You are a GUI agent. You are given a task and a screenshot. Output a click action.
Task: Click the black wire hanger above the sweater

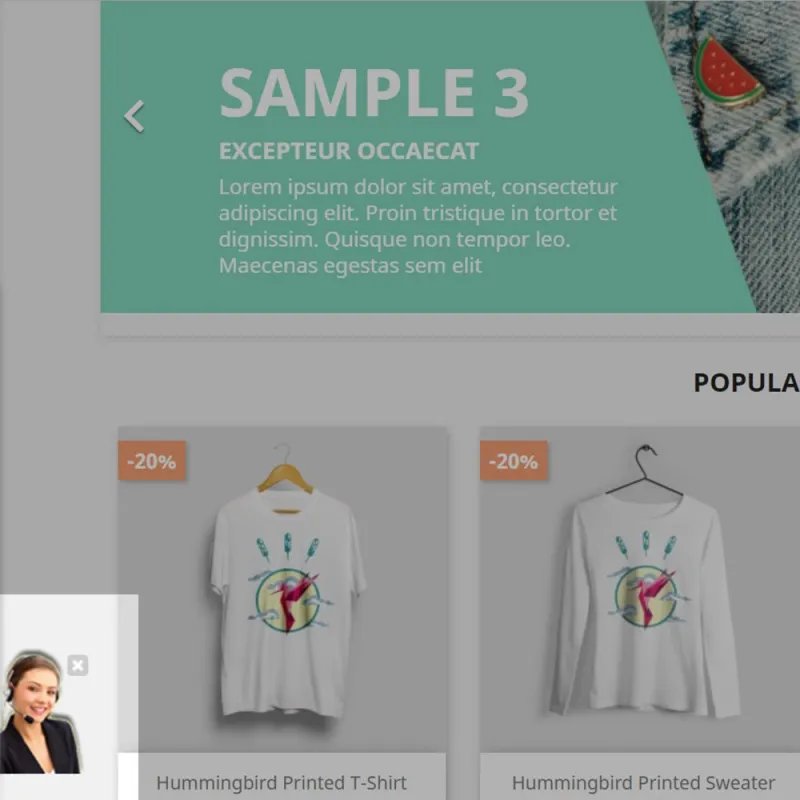point(645,470)
